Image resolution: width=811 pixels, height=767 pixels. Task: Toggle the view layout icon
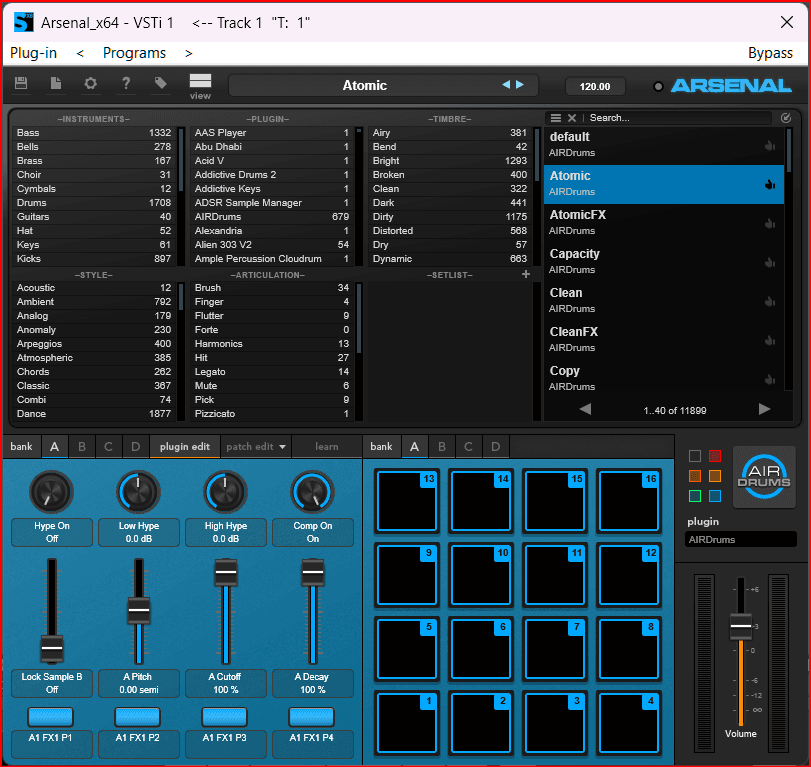200,83
